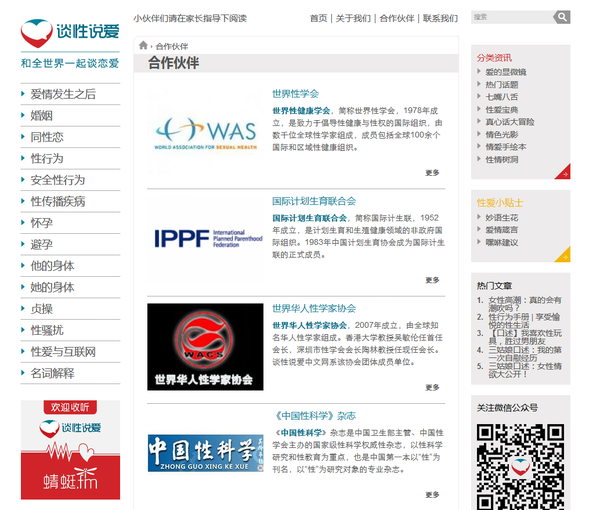Open the WACS logo image
The width and height of the screenshot is (600, 510).
[x=205, y=347]
